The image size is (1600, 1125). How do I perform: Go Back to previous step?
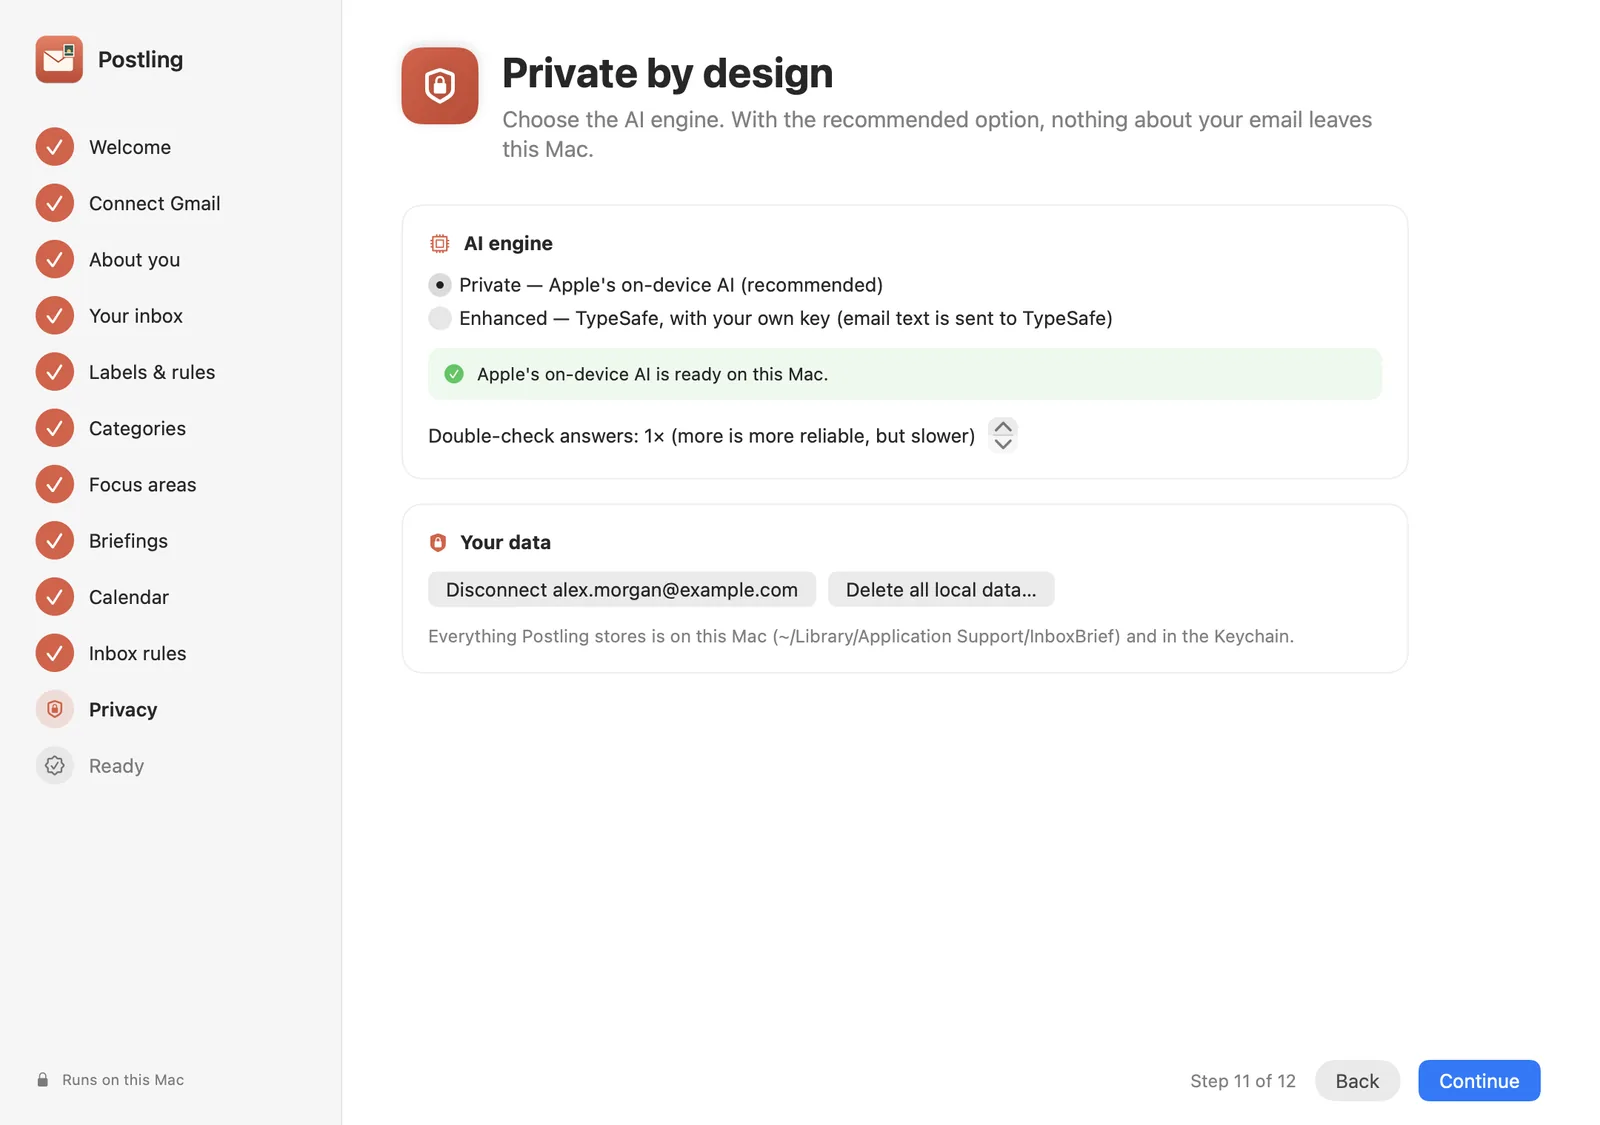(x=1357, y=1081)
